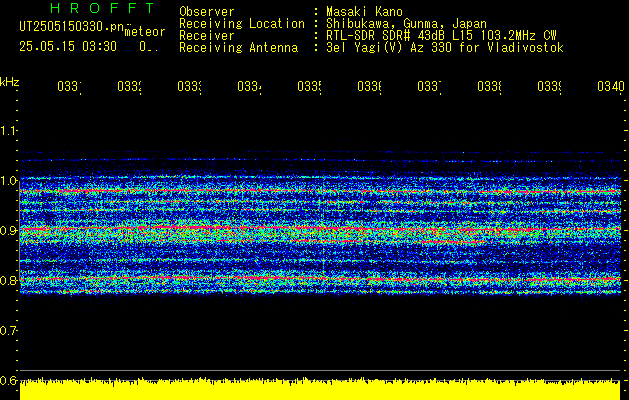This screenshot has width=629, height=400.
Task: Click the green HROFFT title text
Action: [102, 8]
